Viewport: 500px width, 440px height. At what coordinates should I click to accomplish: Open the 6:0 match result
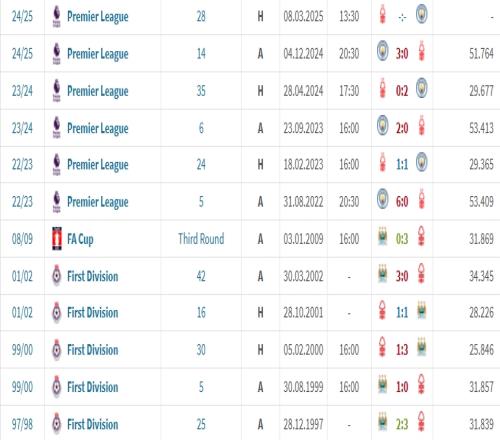[402, 202]
